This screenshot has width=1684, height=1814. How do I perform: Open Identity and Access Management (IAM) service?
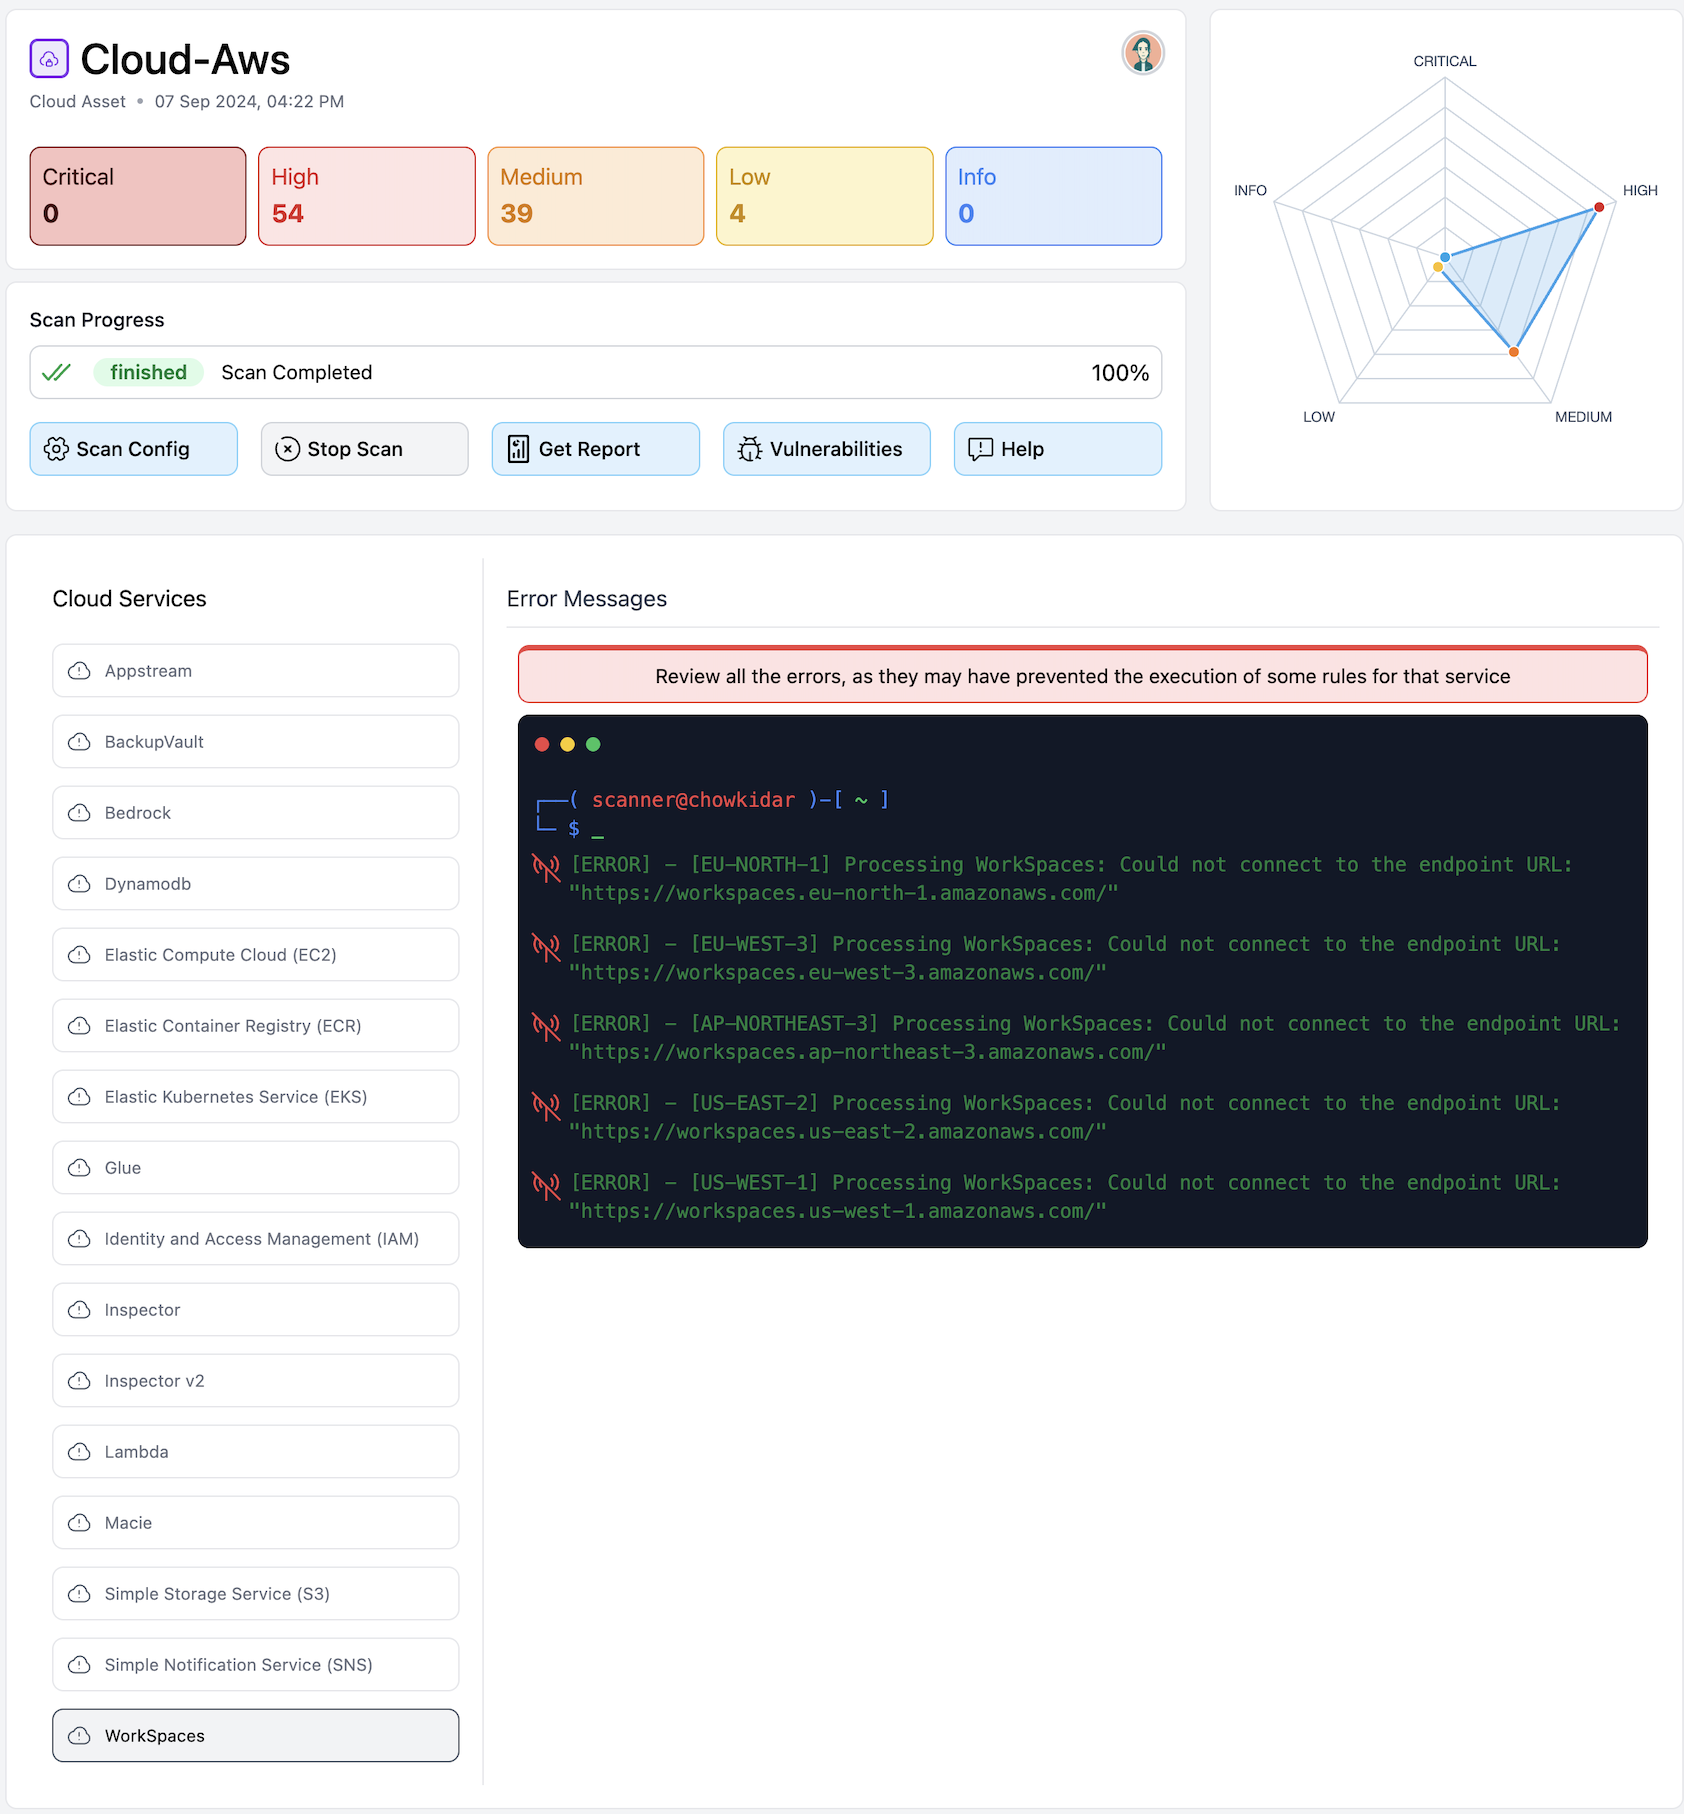point(256,1239)
